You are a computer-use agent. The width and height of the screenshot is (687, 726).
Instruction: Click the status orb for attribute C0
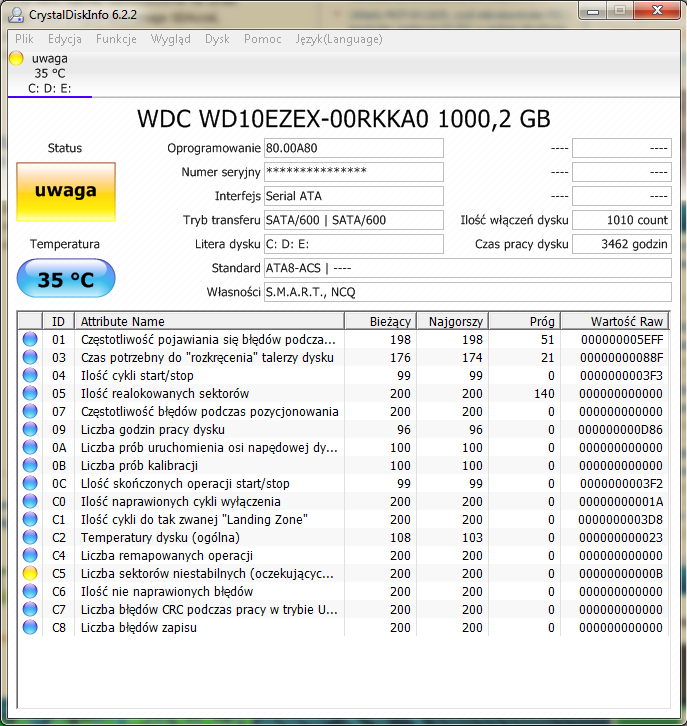[30, 501]
